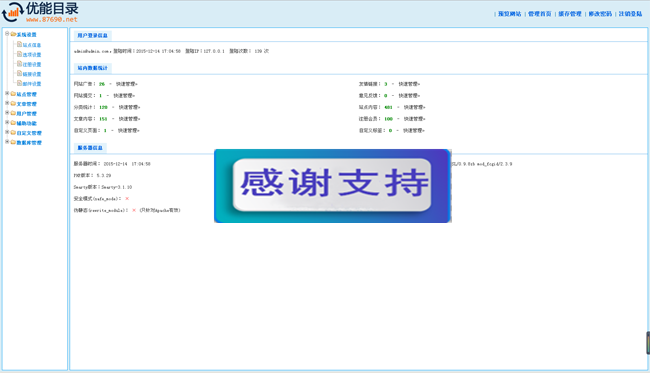
Task: Expand the 文章管理 tree node
Action: (7, 103)
